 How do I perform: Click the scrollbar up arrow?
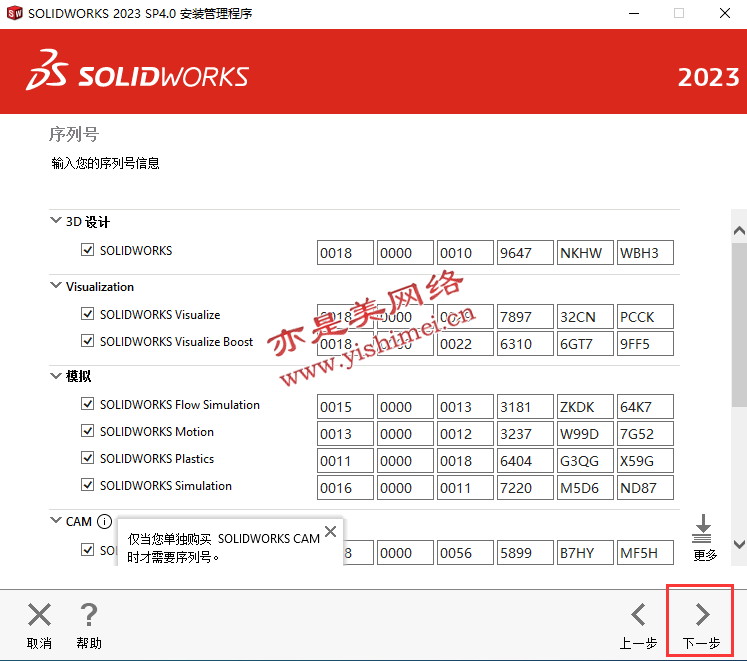[739, 231]
